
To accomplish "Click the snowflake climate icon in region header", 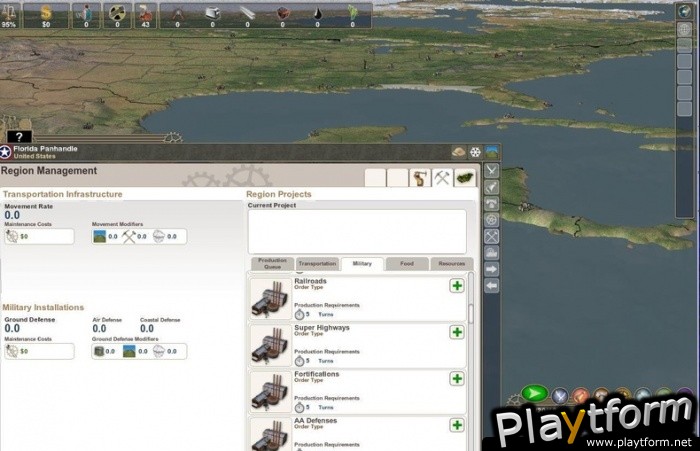I will 475,152.
